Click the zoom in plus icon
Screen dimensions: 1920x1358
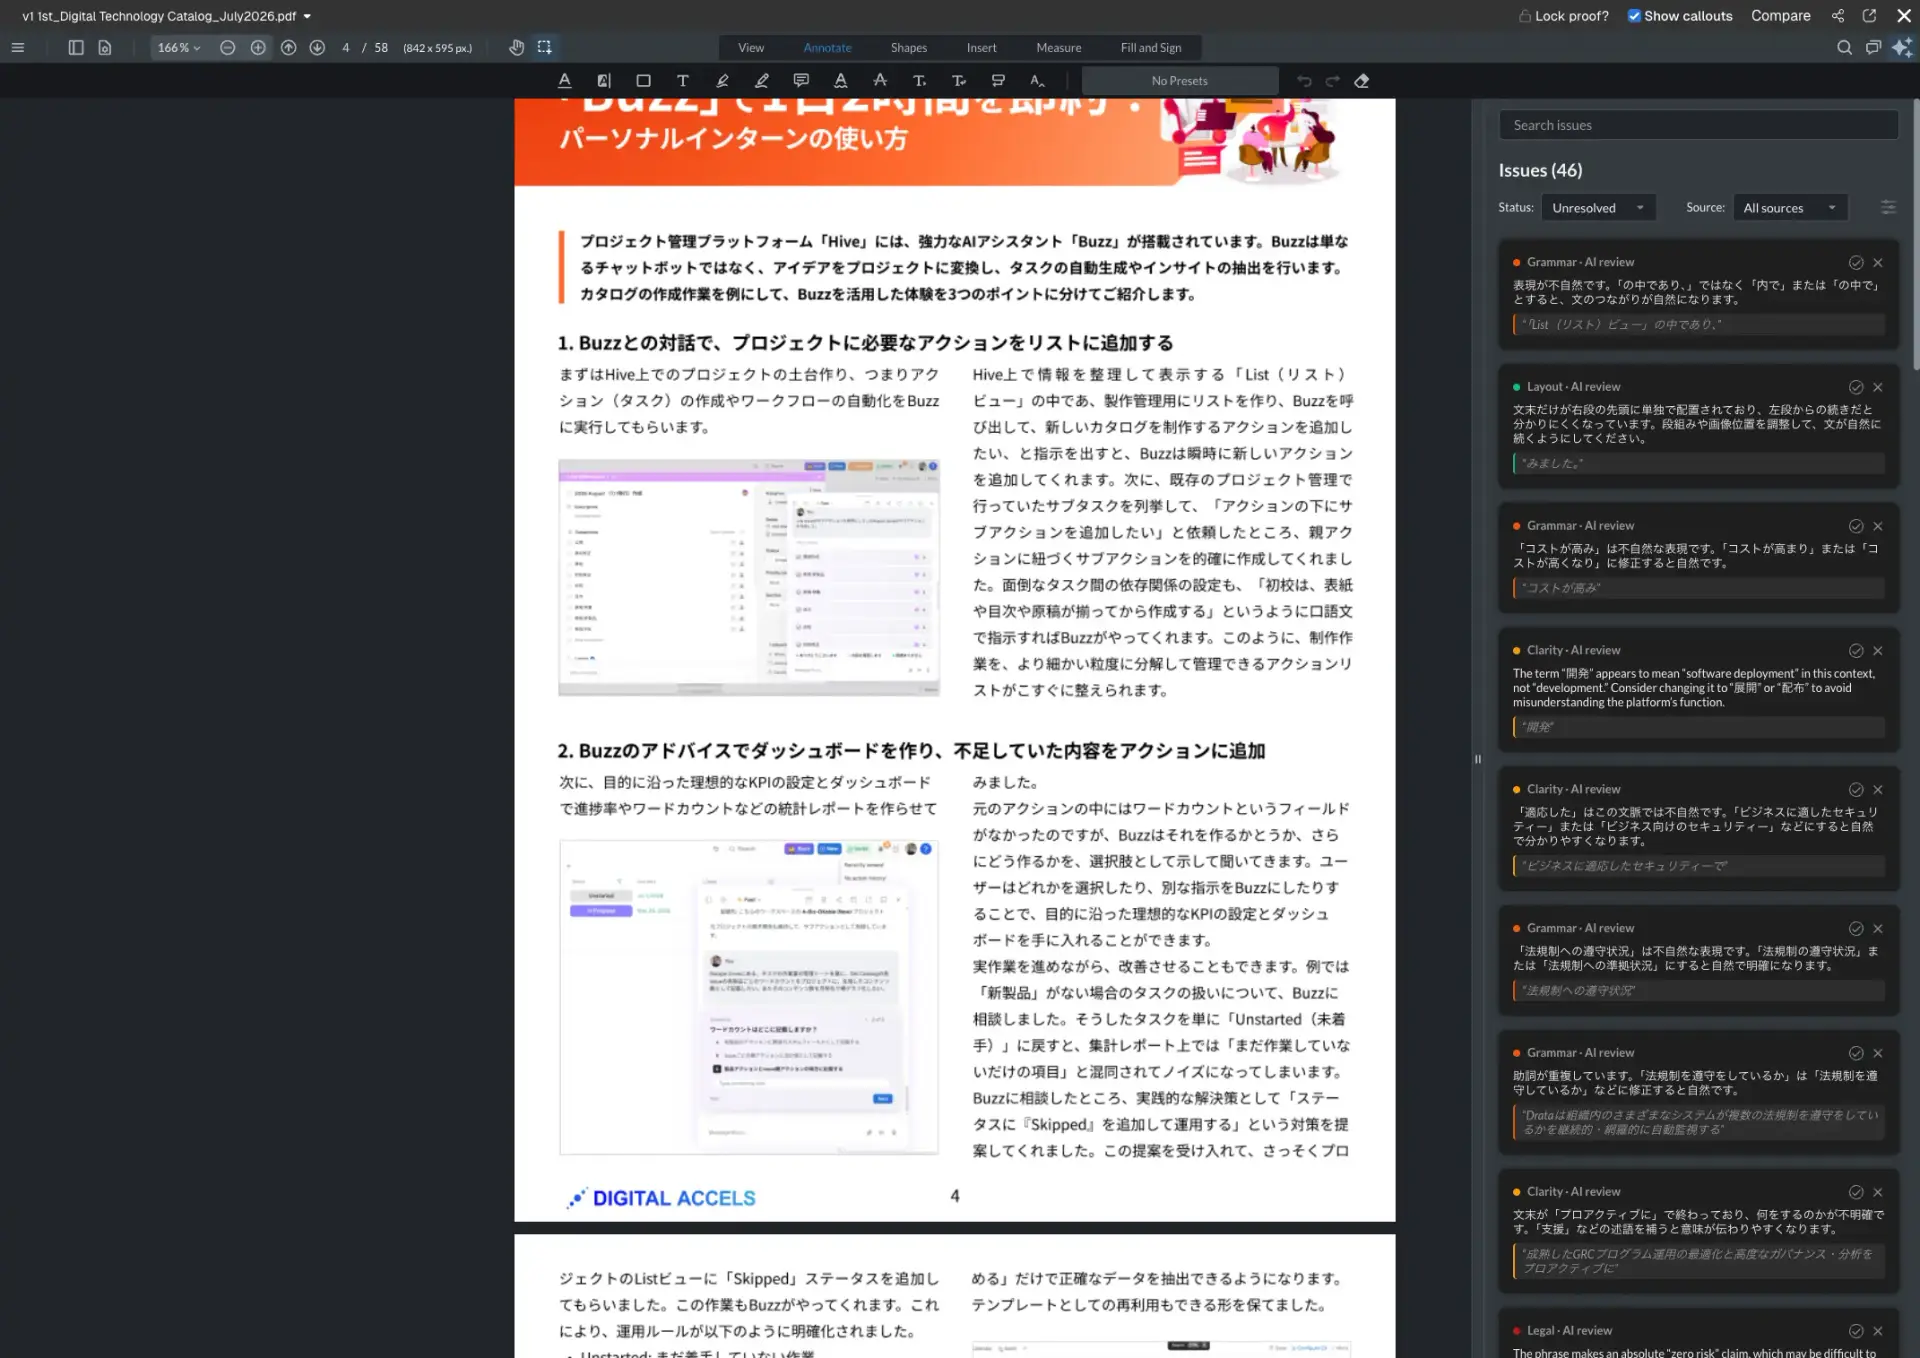258,47
